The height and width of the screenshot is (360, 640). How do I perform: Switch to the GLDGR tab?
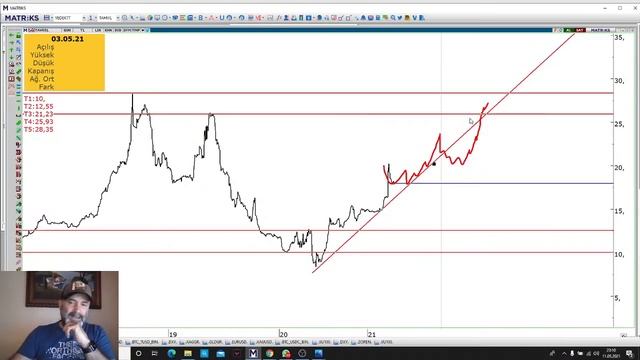[x=213, y=342]
